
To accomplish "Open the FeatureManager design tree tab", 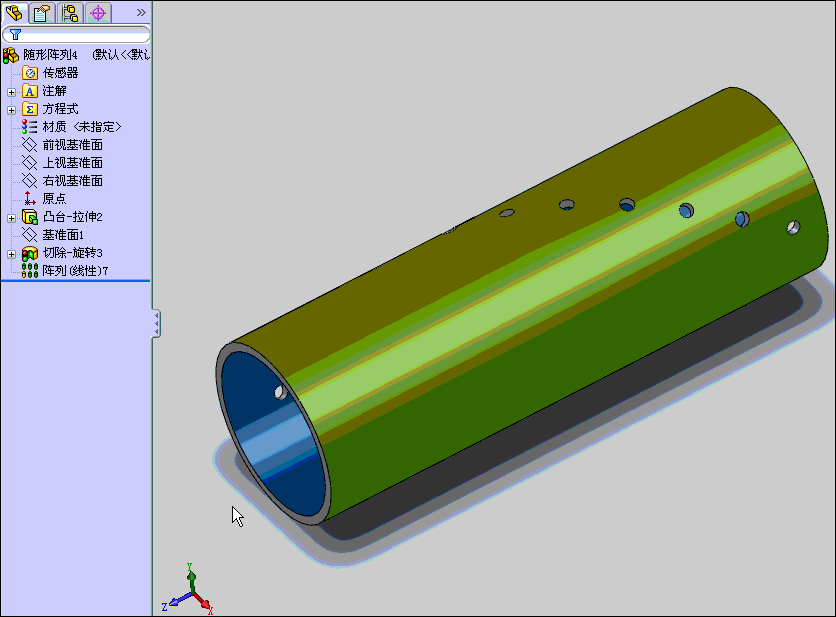I will click(14, 12).
